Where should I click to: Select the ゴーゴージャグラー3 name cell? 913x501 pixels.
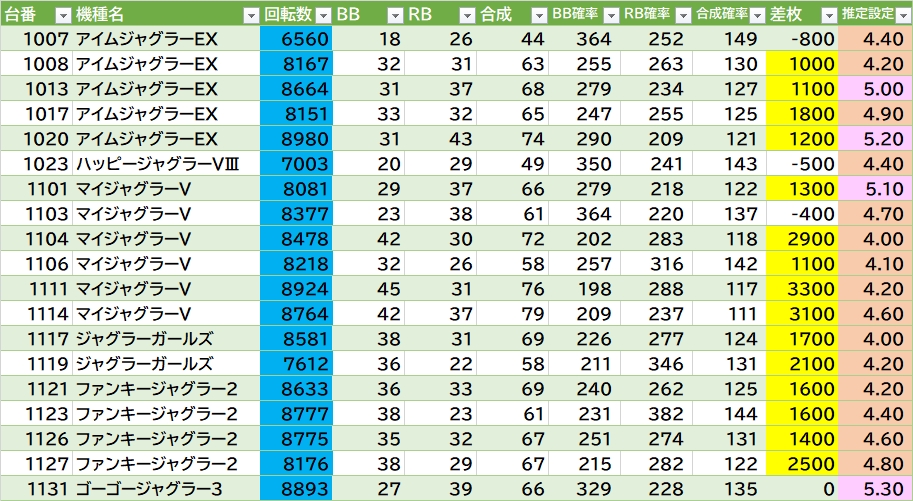[x=166, y=489]
